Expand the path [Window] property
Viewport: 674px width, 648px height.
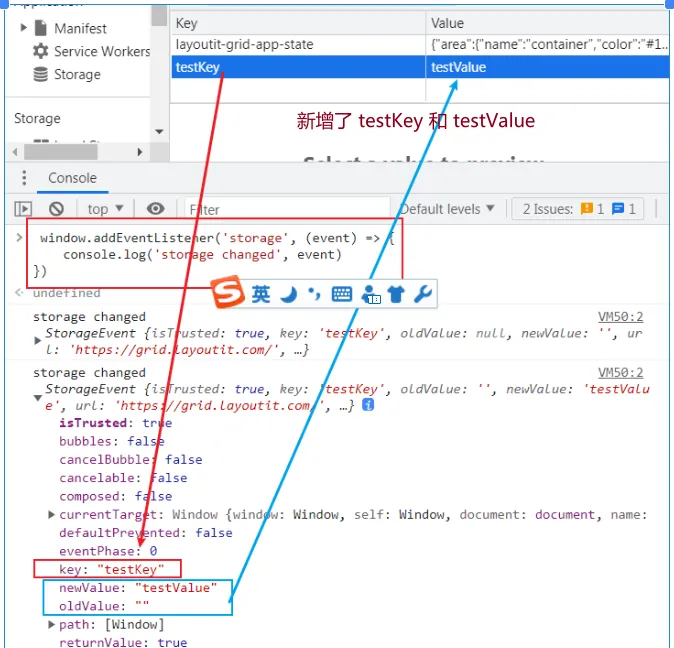click(x=52, y=624)
